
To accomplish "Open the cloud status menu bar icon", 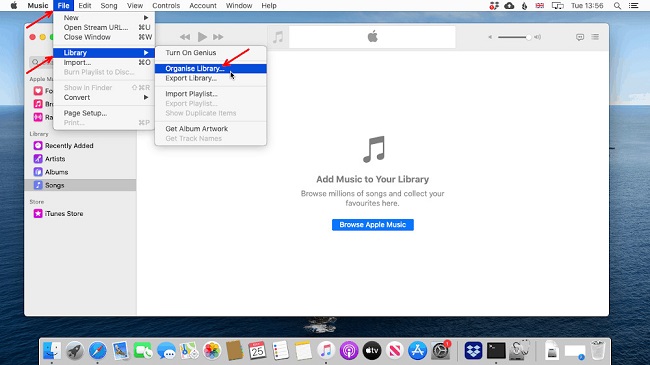I will pos(509,5).
